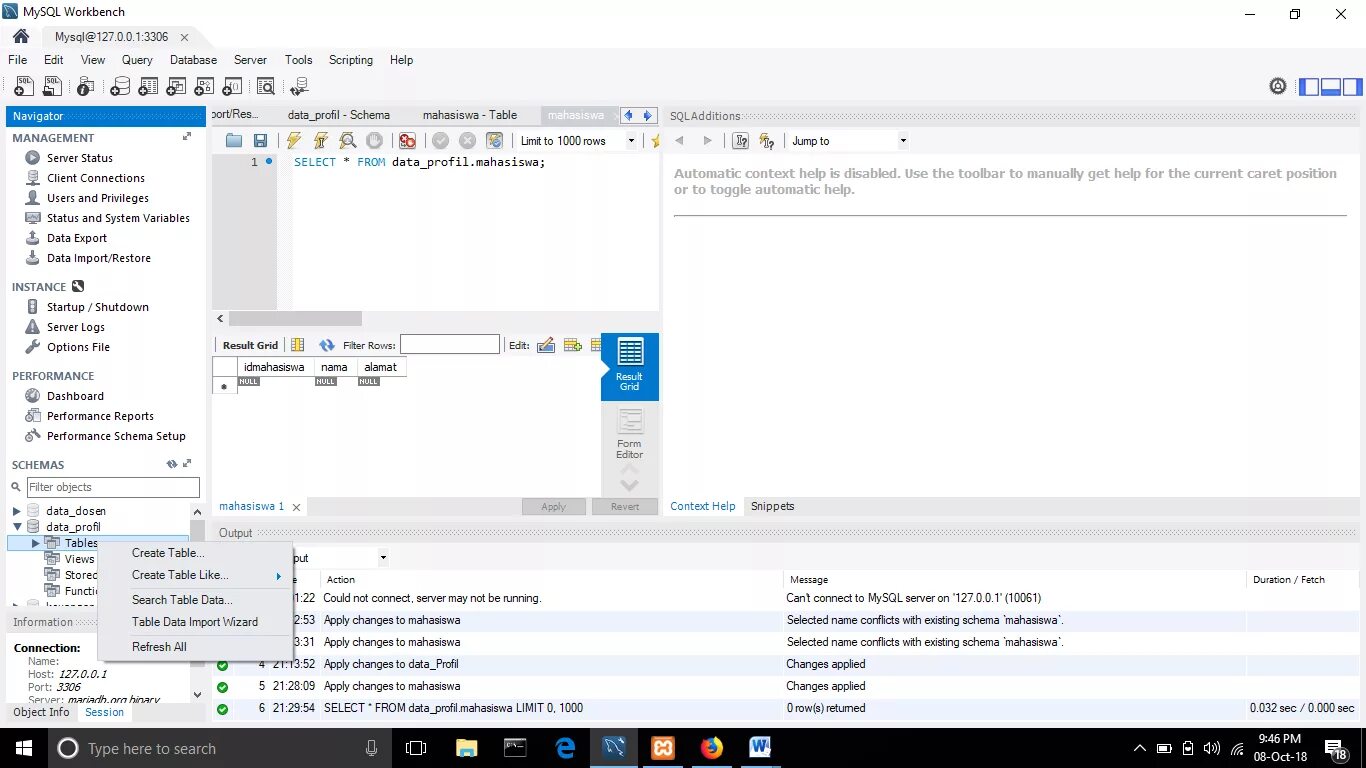
Task: Click the Filter objects search field
Action: [x=113, y=487]
